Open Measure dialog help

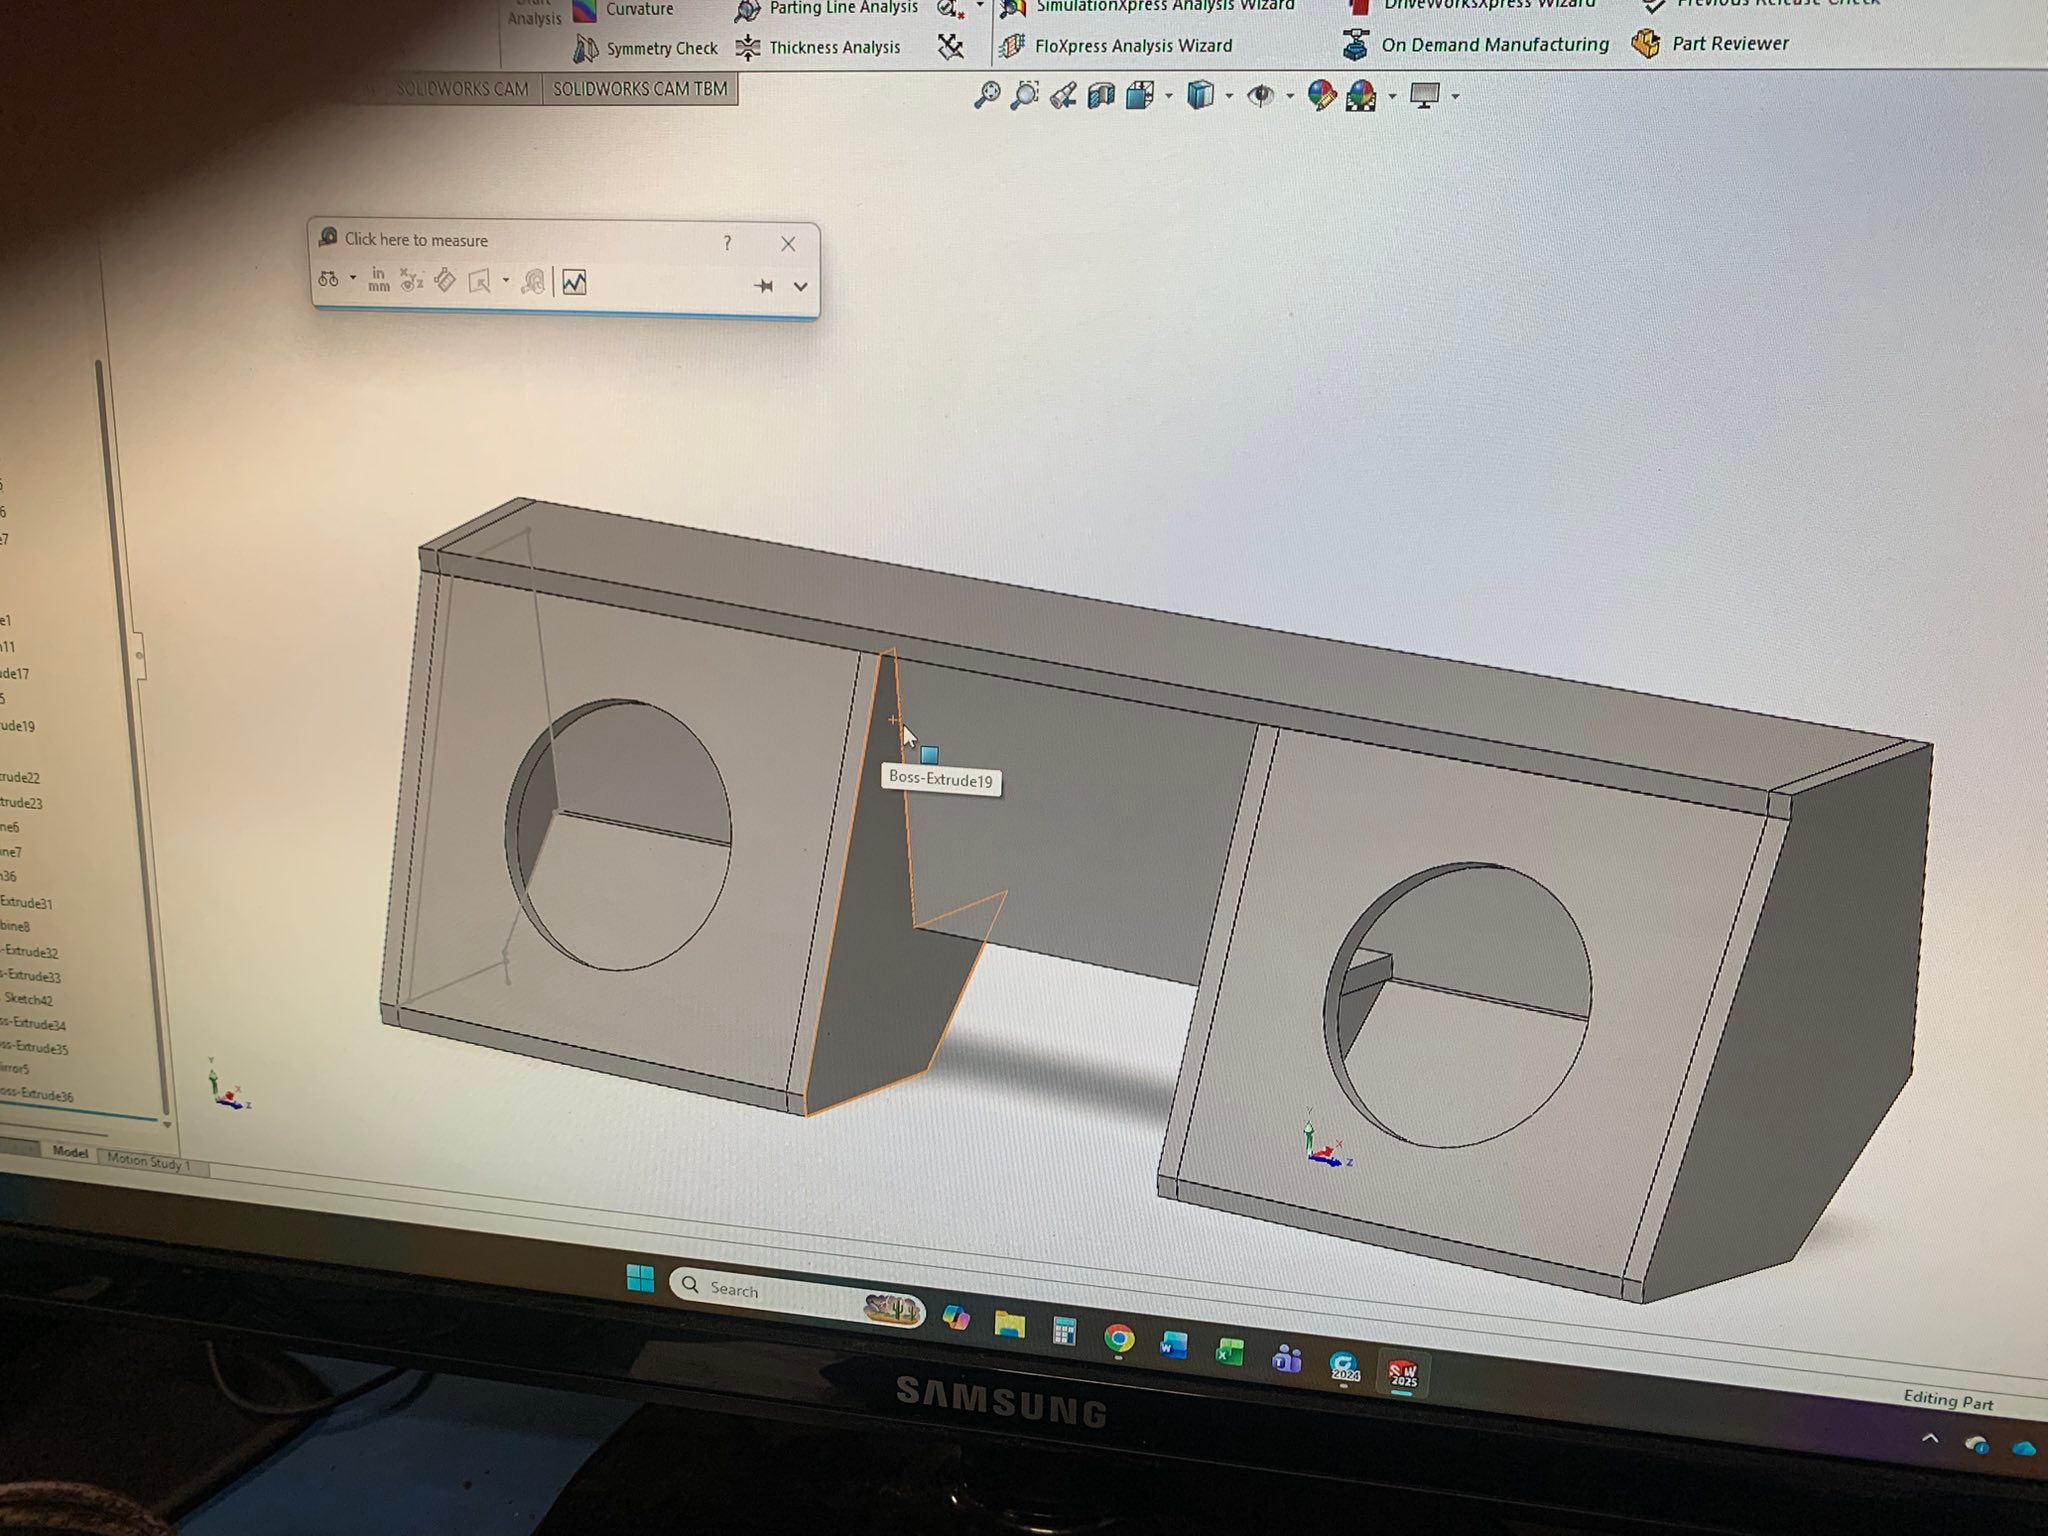pos(727,243)
